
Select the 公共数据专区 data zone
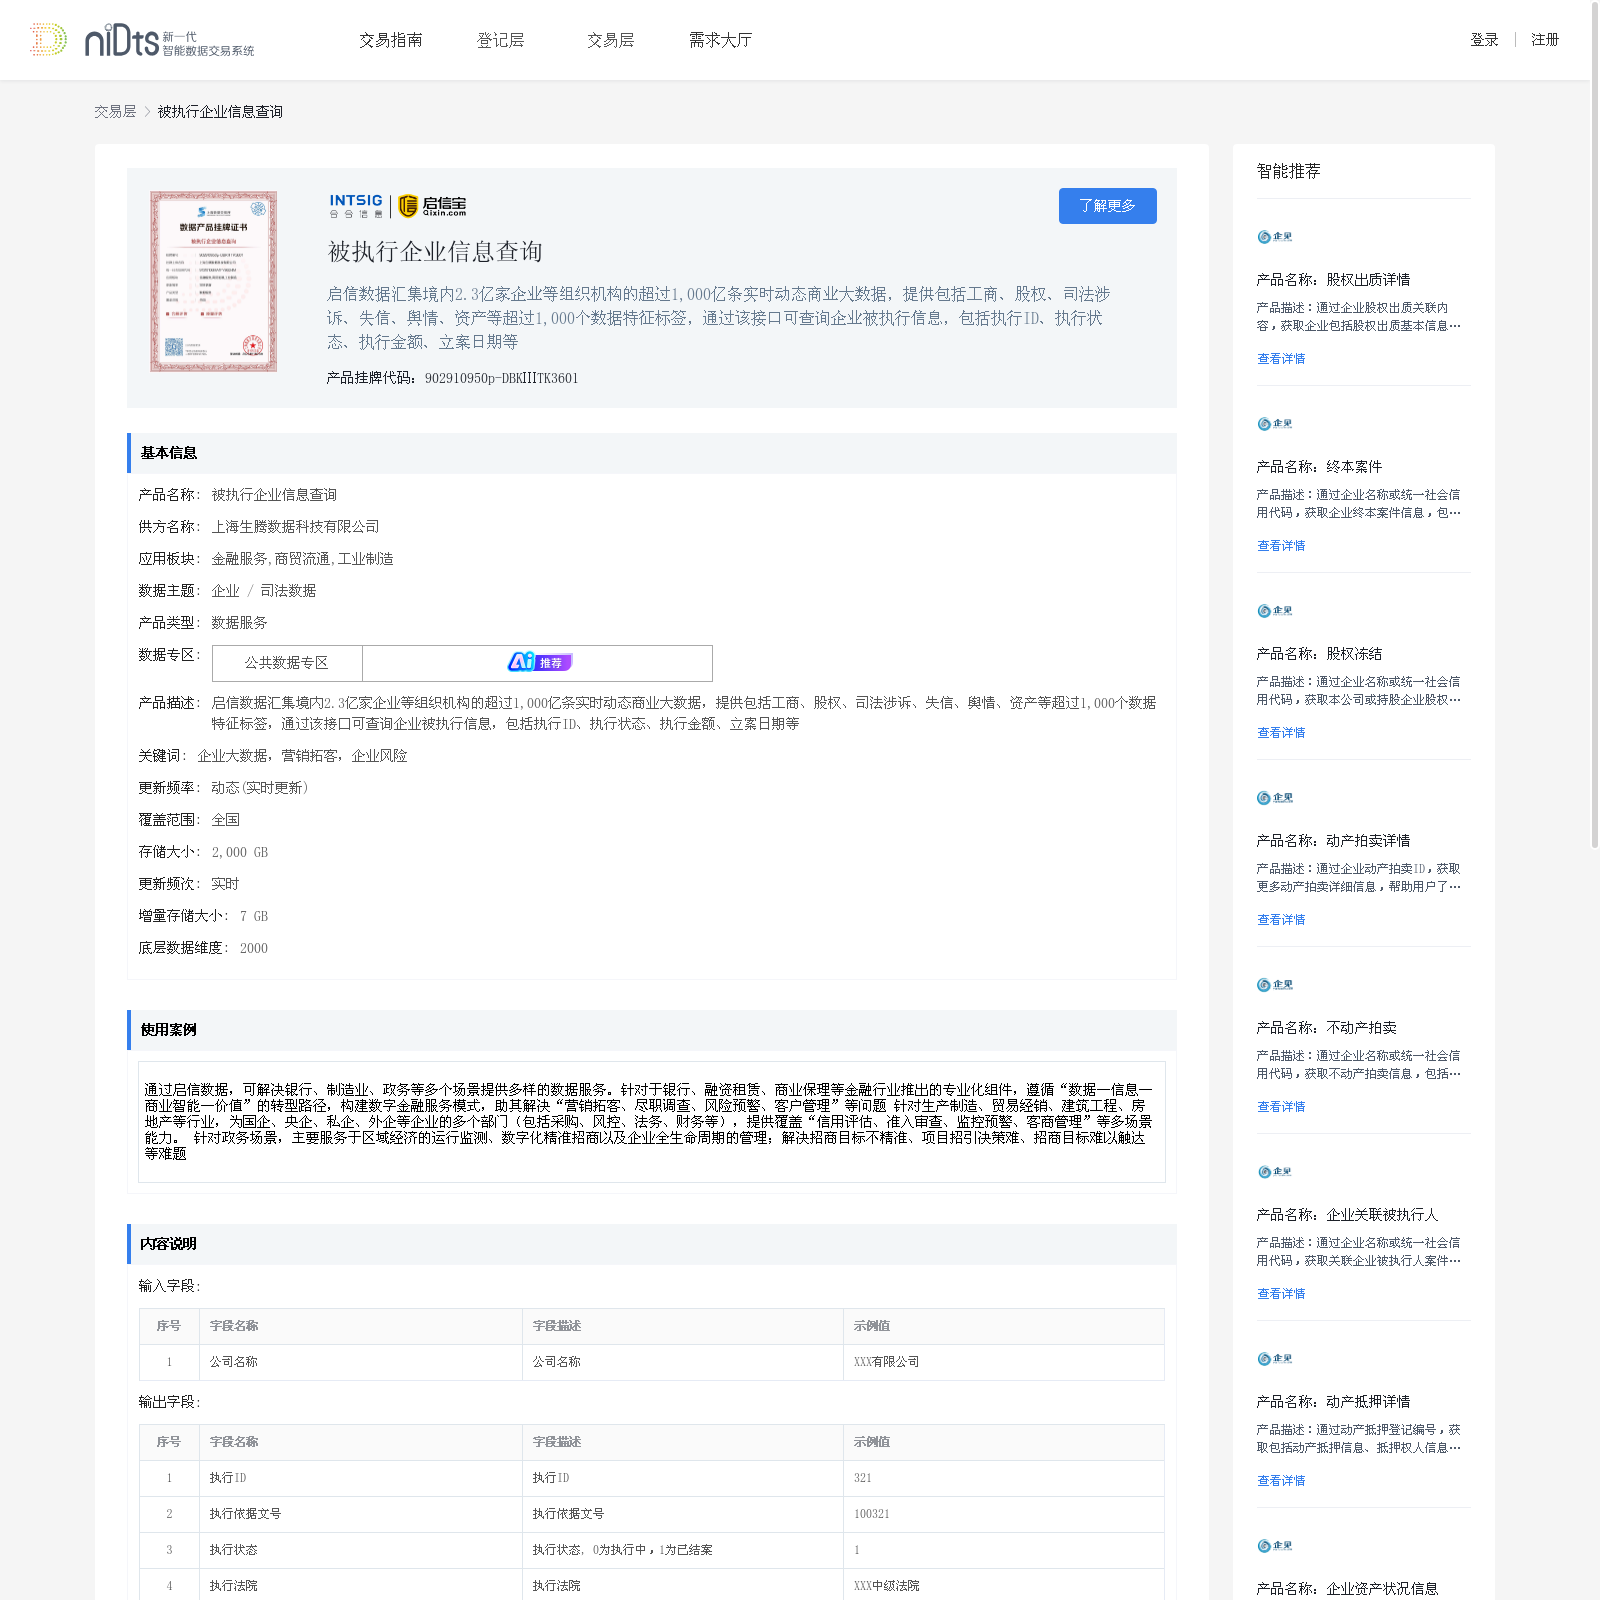(x=287, y=663)
